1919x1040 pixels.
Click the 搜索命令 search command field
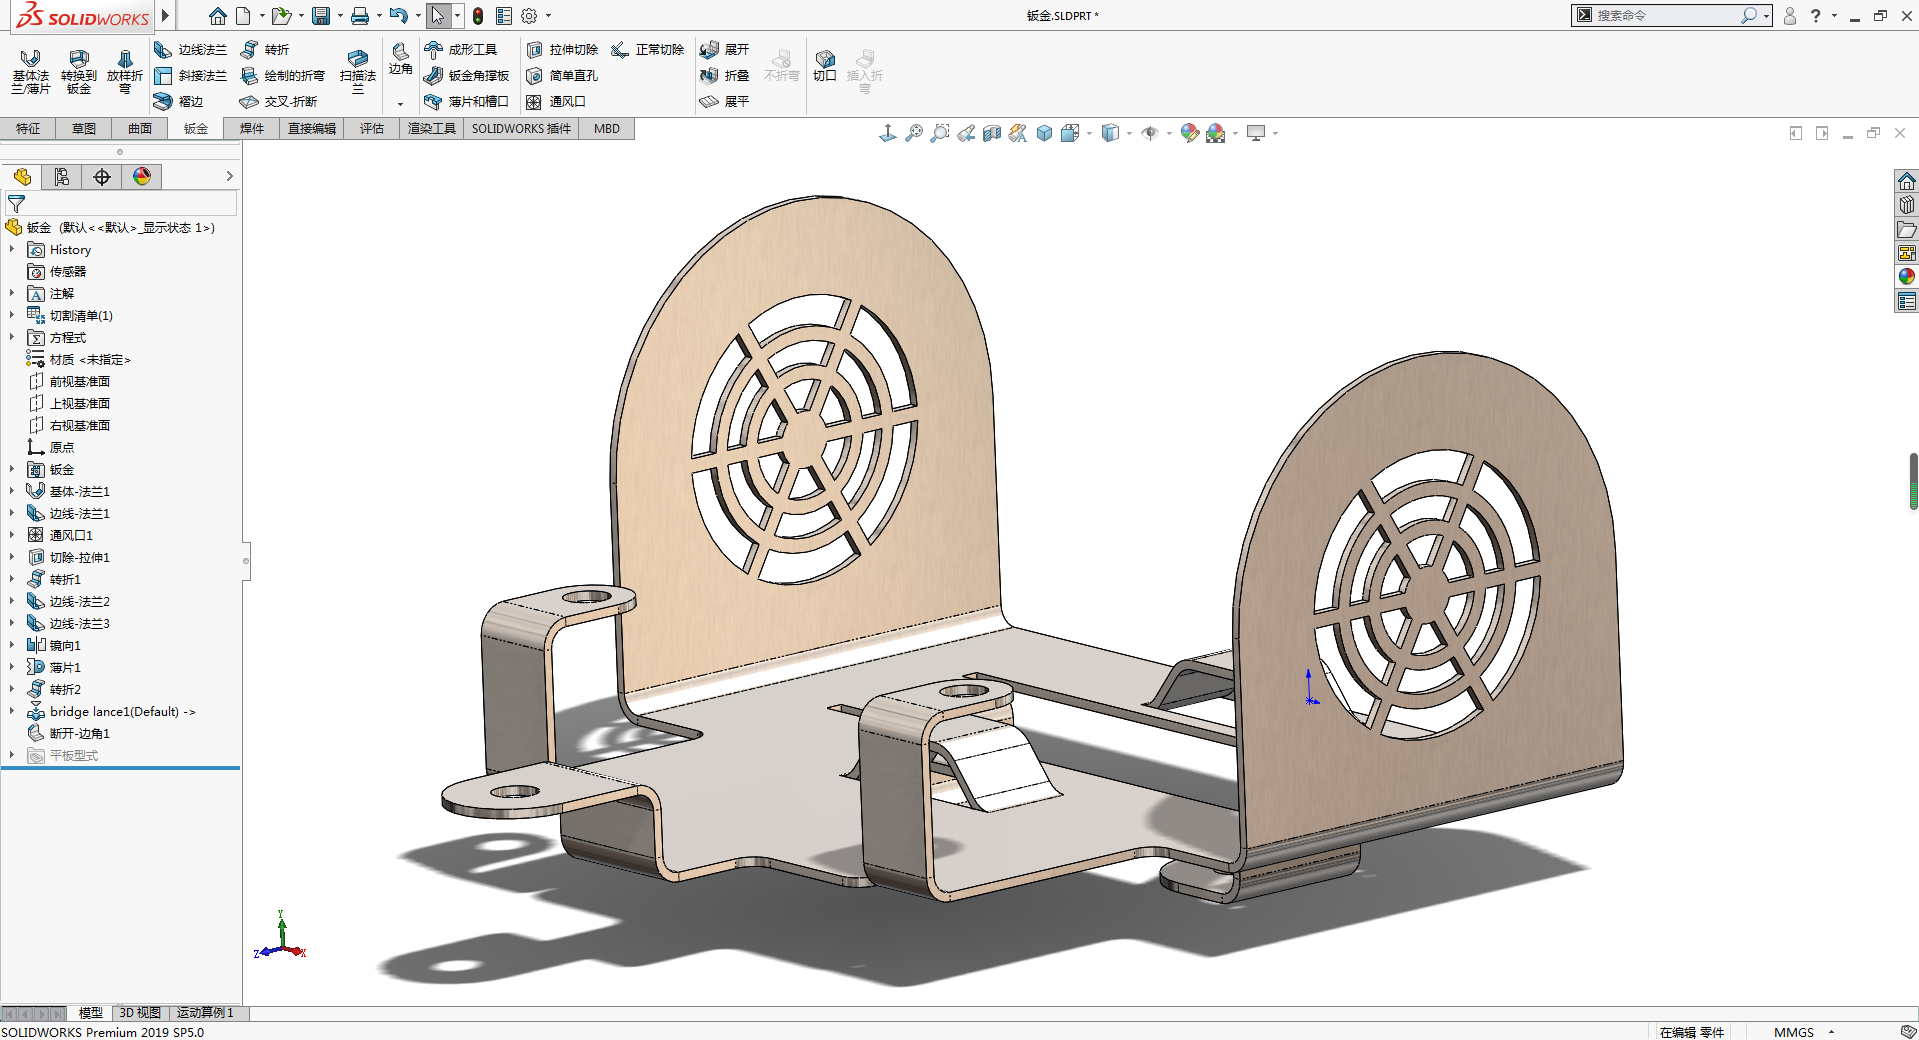pyautogui.click(x=1667, y=16)
